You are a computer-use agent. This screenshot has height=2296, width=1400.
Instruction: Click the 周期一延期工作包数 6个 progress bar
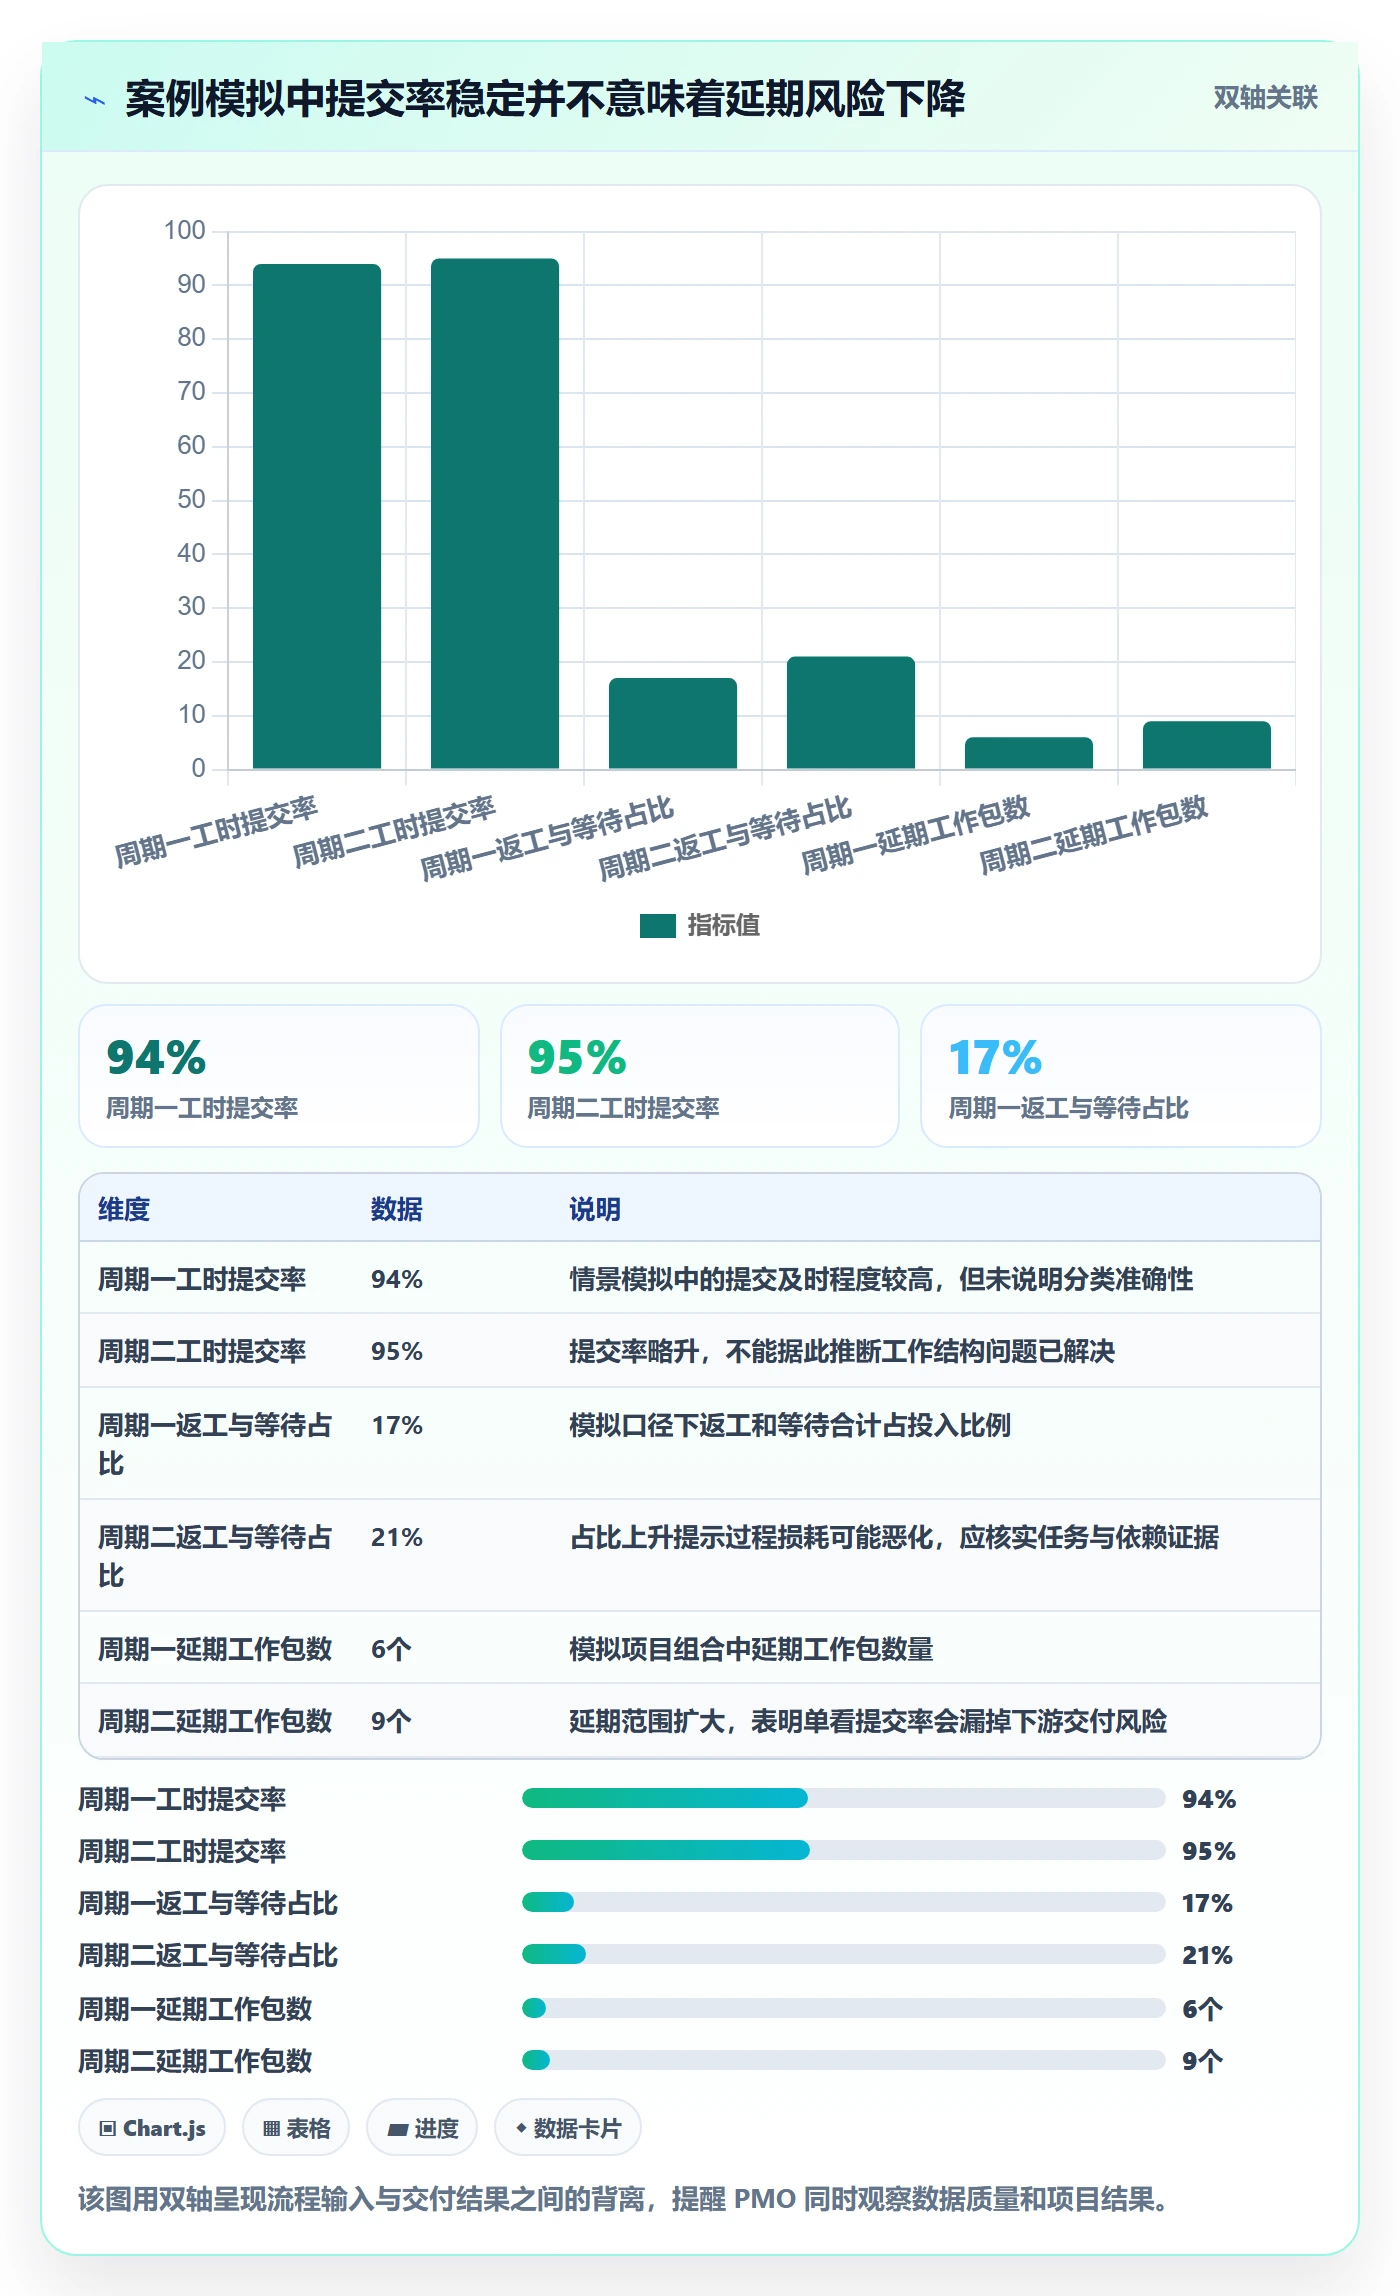tap(843, 2008)
